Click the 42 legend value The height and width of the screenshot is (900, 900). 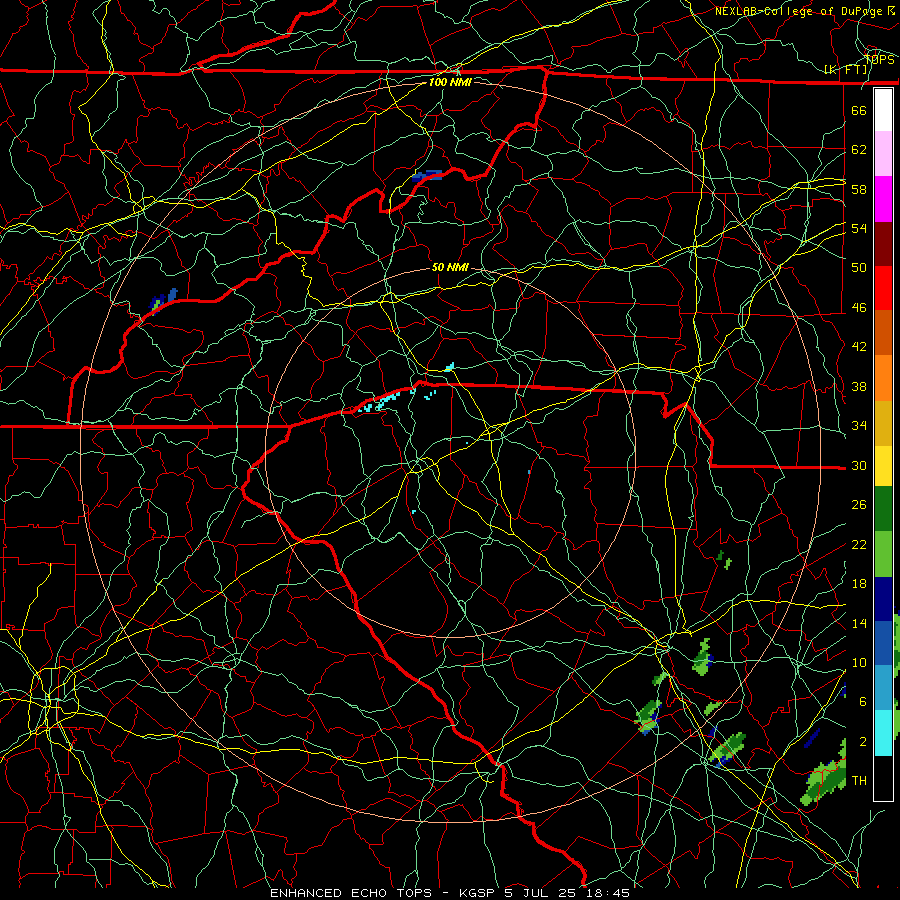859,347
